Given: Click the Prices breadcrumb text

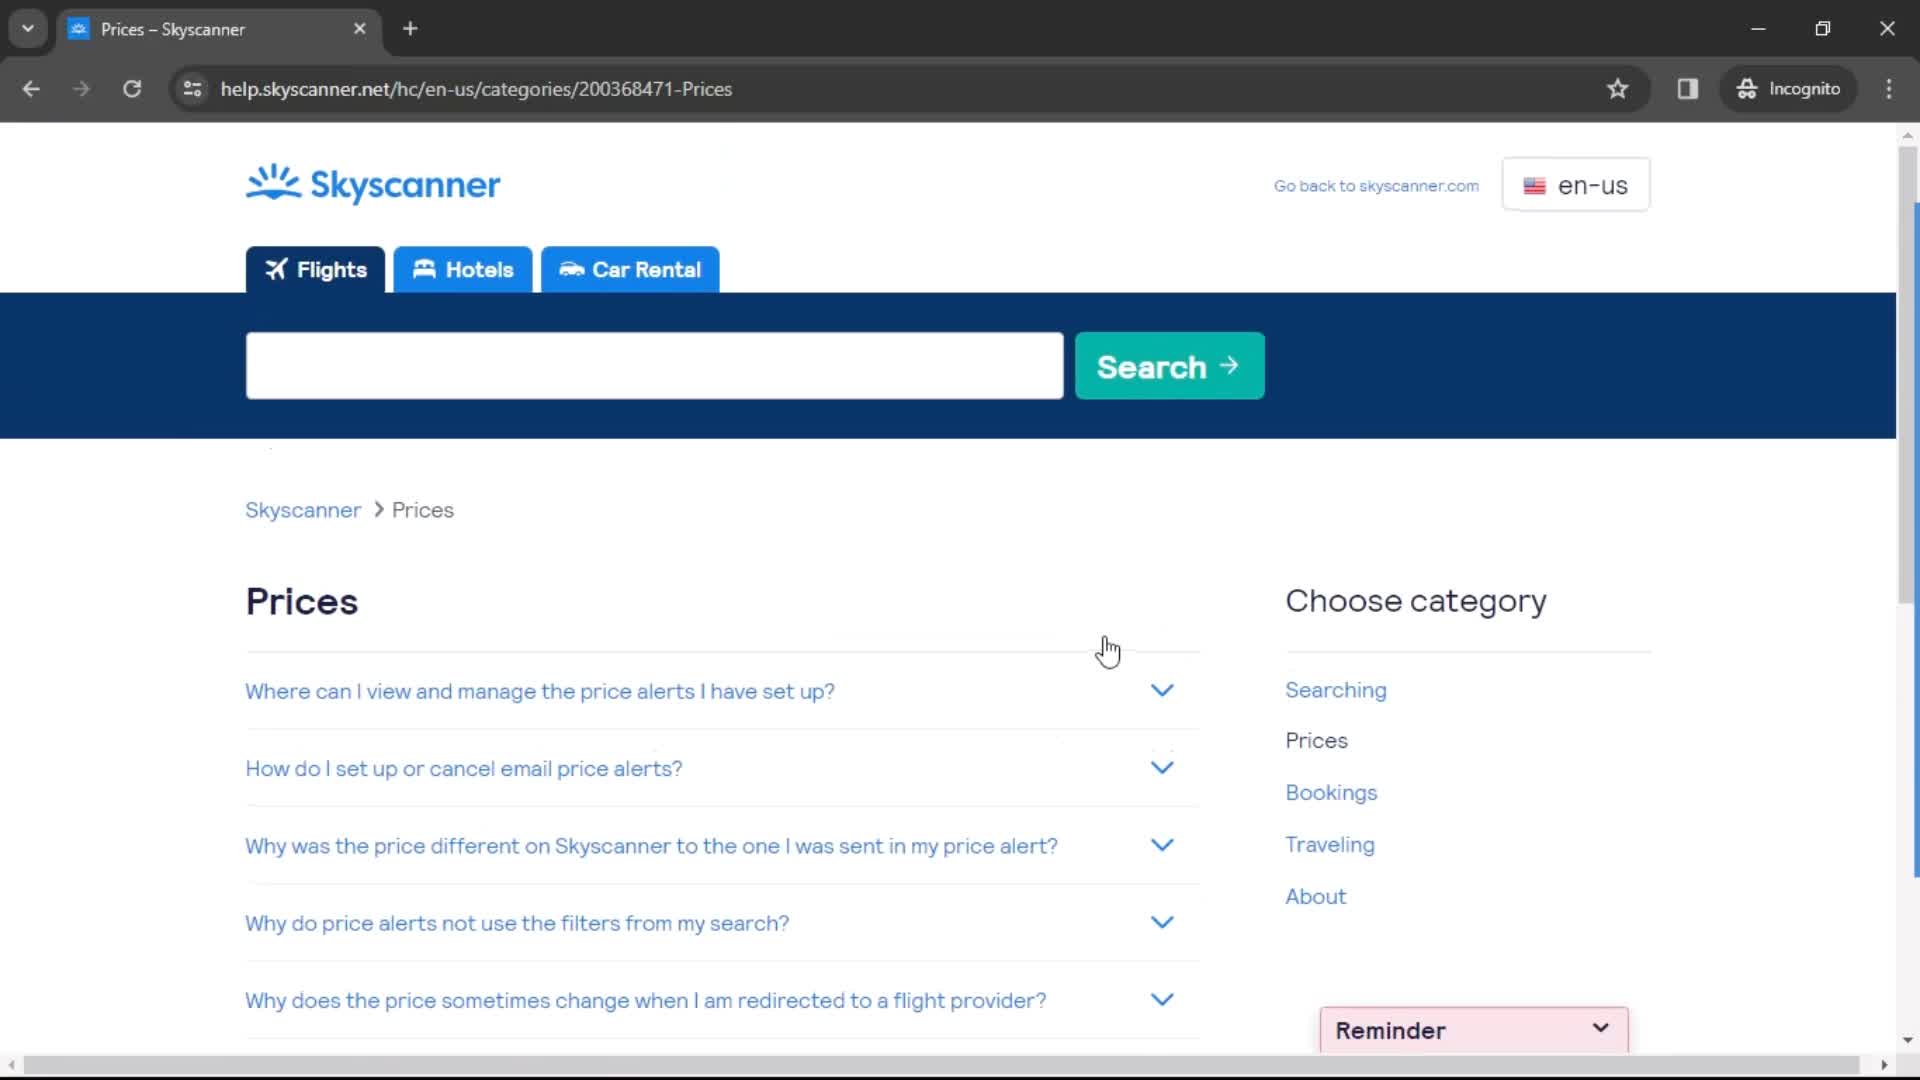Looking at the screenshot, I should [423, 510].
